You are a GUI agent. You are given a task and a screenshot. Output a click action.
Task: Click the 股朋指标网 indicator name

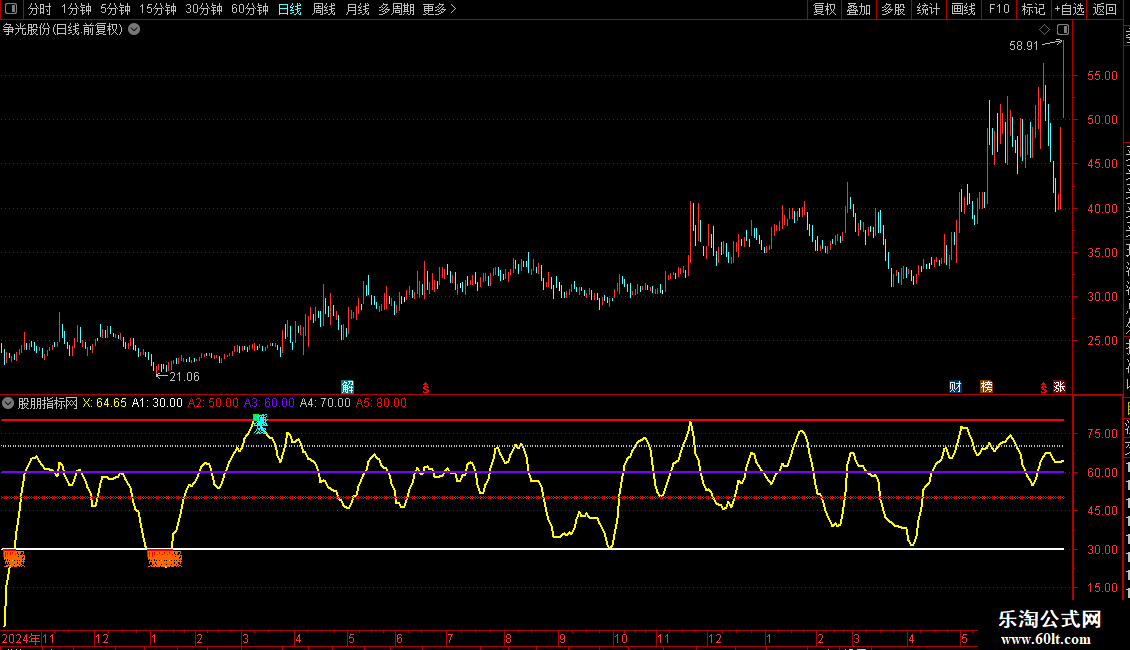coord(48,403)
